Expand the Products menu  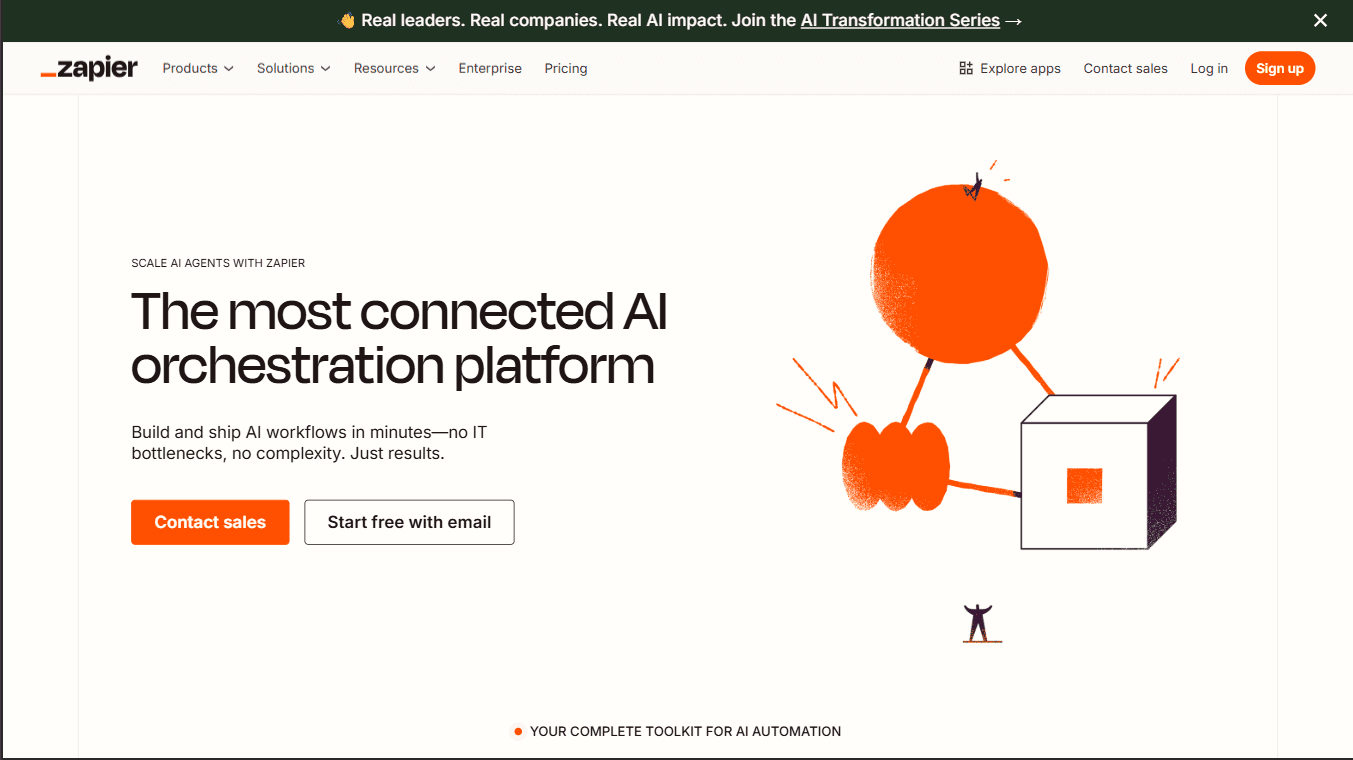[198, 68]
